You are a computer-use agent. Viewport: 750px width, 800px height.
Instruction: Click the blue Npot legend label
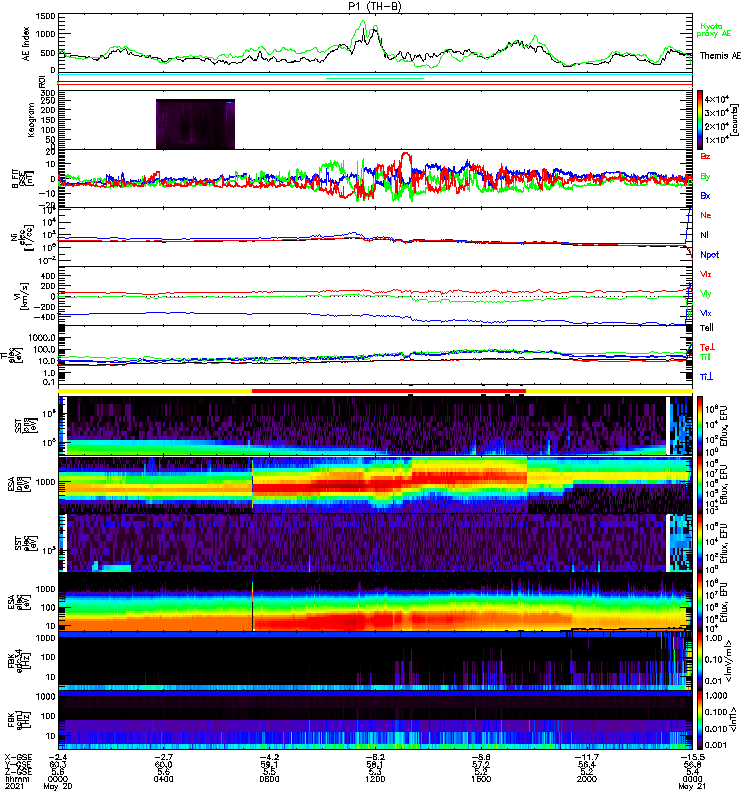pos(710,255)
